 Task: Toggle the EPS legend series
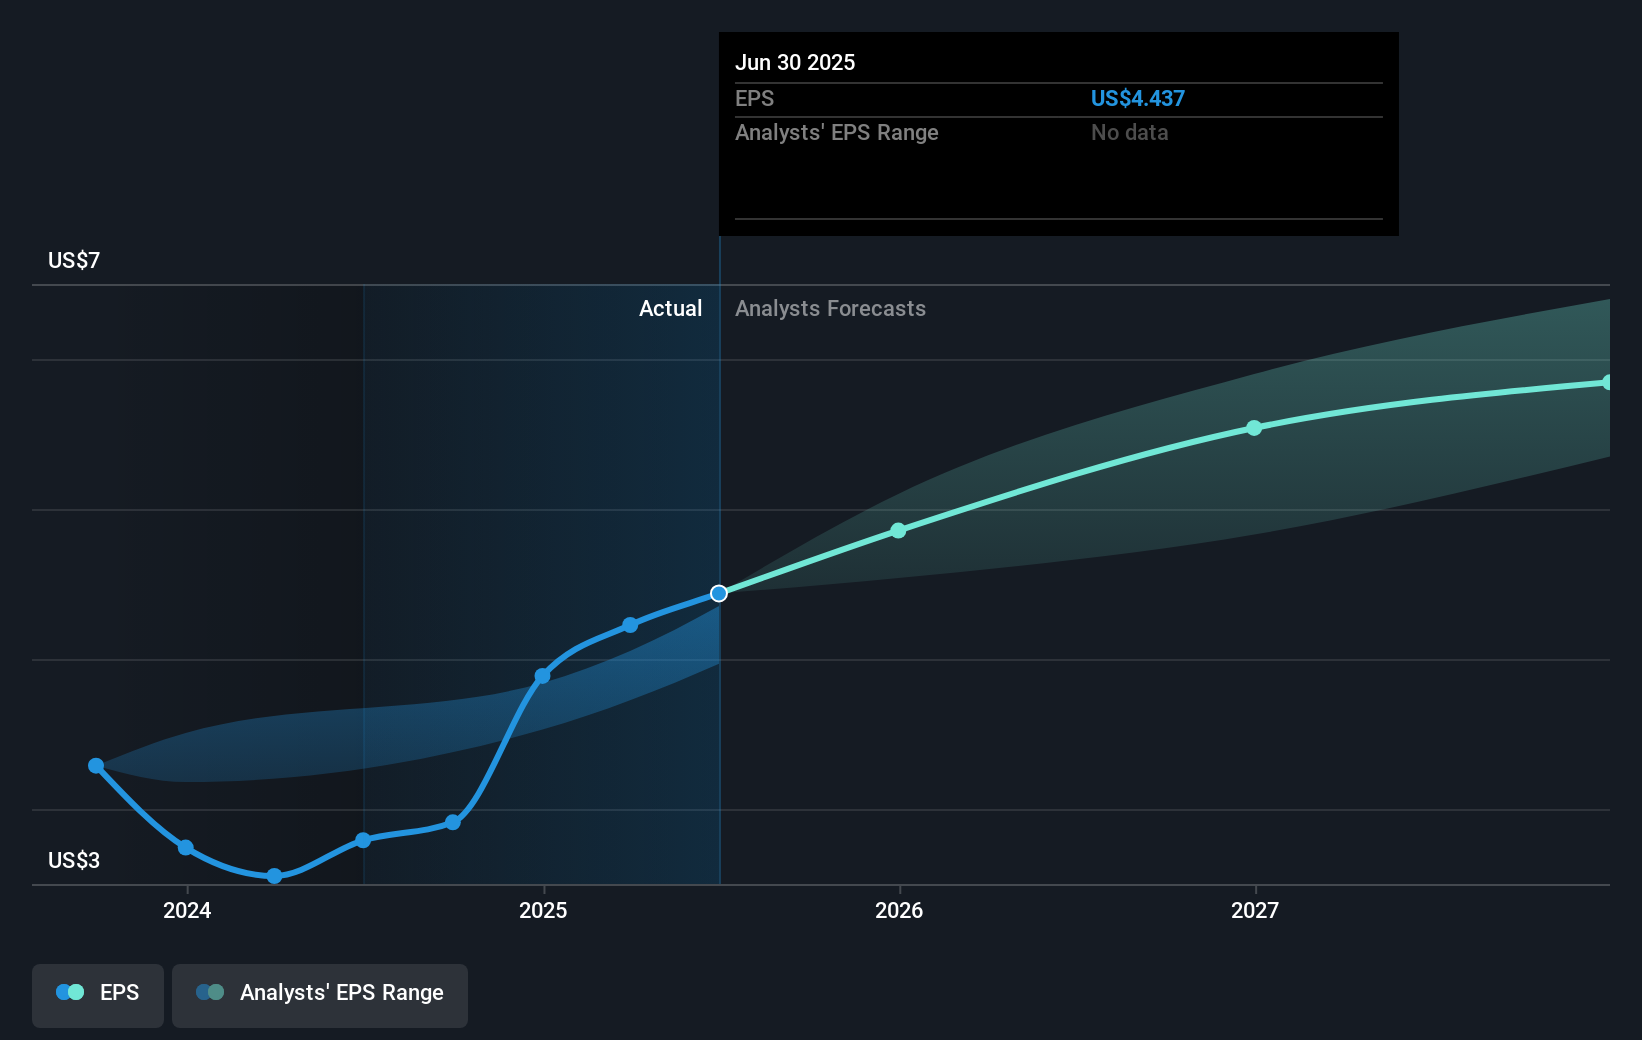click(x=98, y=995)
